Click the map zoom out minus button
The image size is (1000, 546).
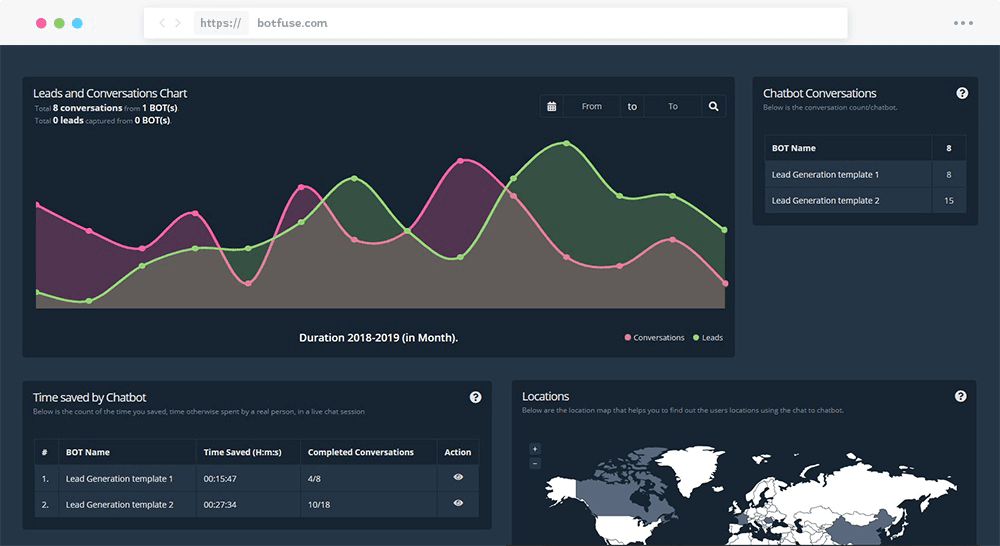point(535,463)
